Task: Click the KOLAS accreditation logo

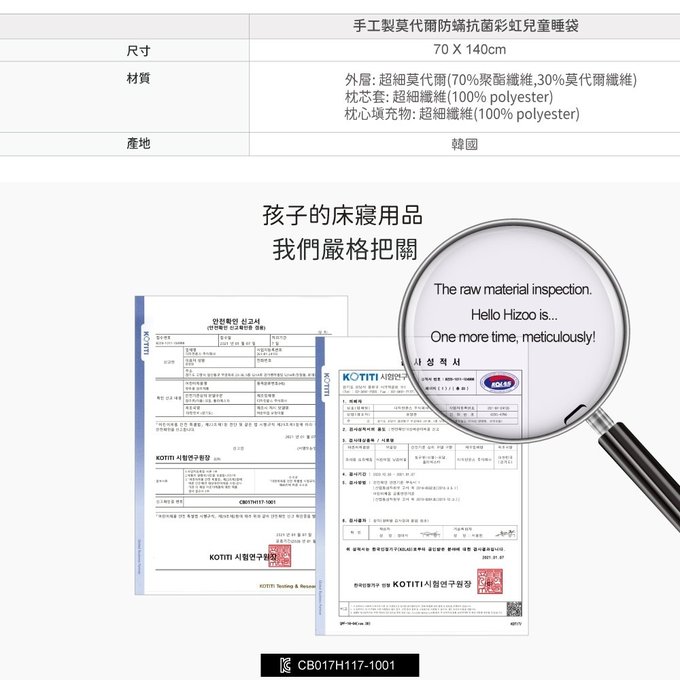Action: (x=499, y=382)
